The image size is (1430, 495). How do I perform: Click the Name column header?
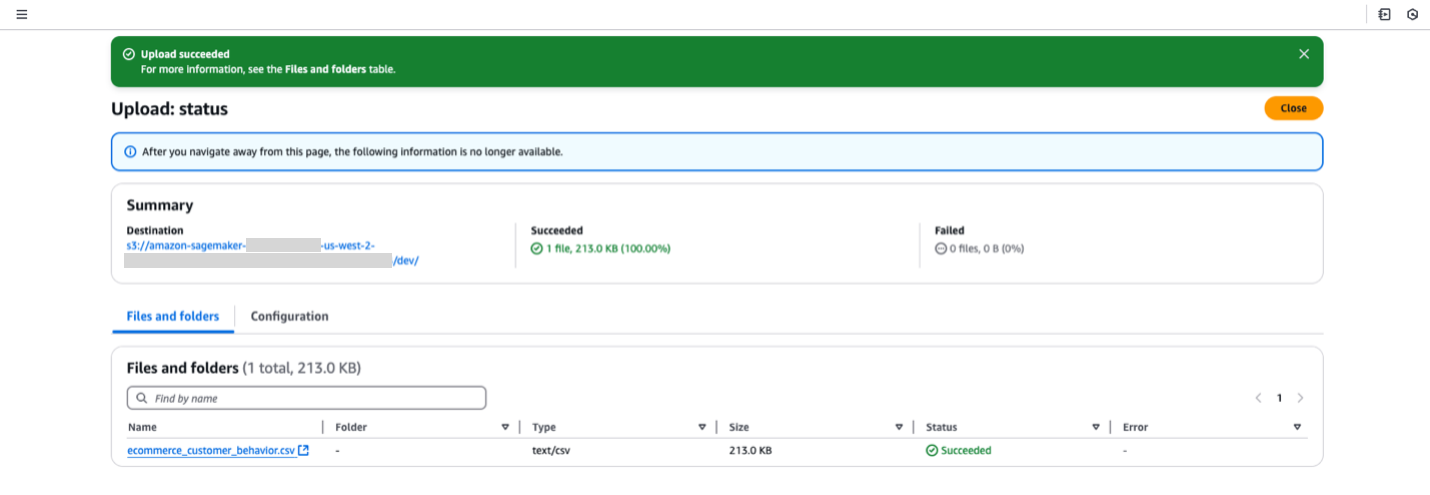143,427
